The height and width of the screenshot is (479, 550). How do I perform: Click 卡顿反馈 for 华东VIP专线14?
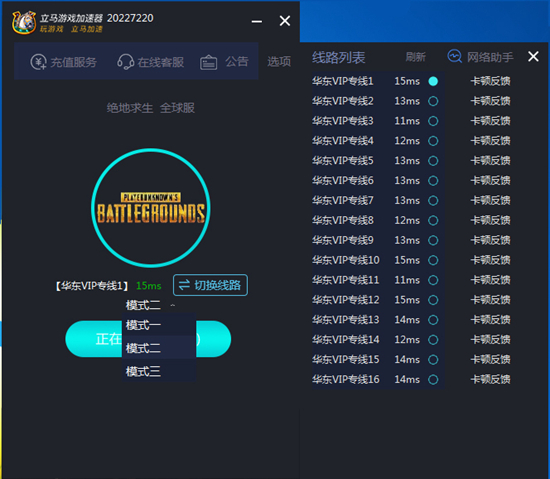coord(490,340)
